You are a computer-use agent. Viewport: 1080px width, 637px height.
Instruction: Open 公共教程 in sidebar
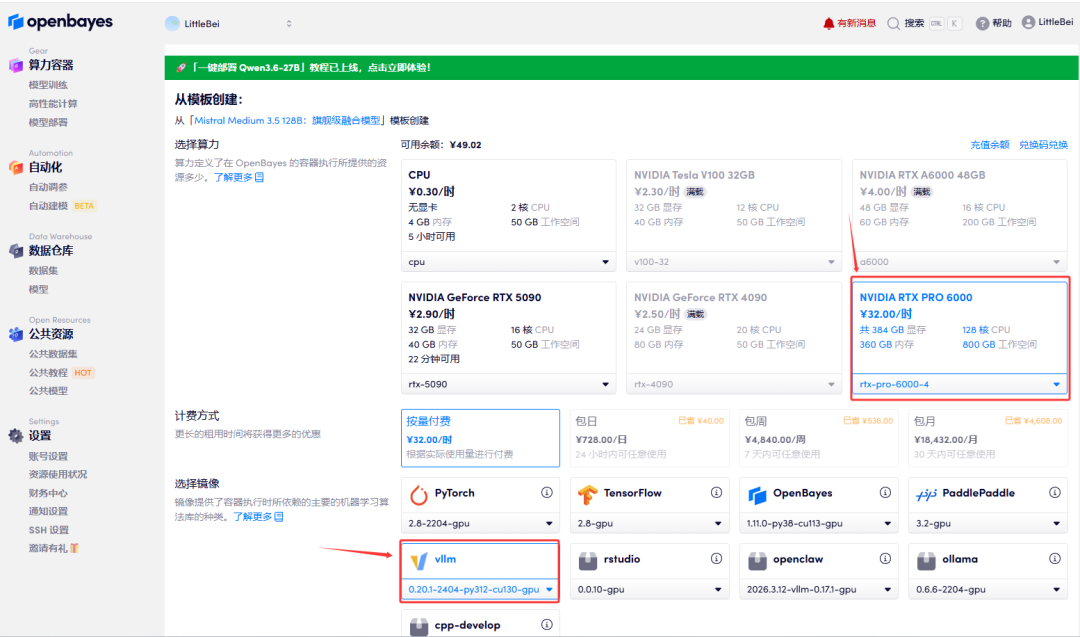48,373
